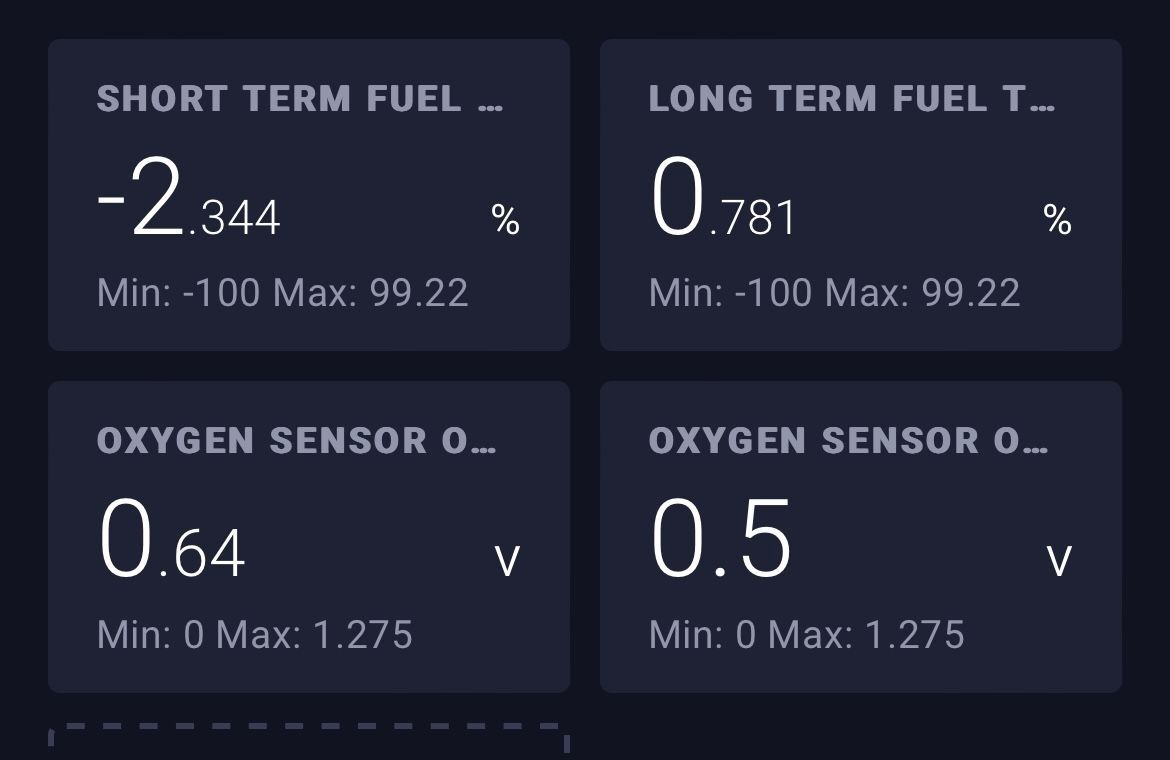Select the 0.5 oxygen sensor voltage reading
Image resolution: width=1170 pixels, height=760 pixels.
click(x=721, y=541)
